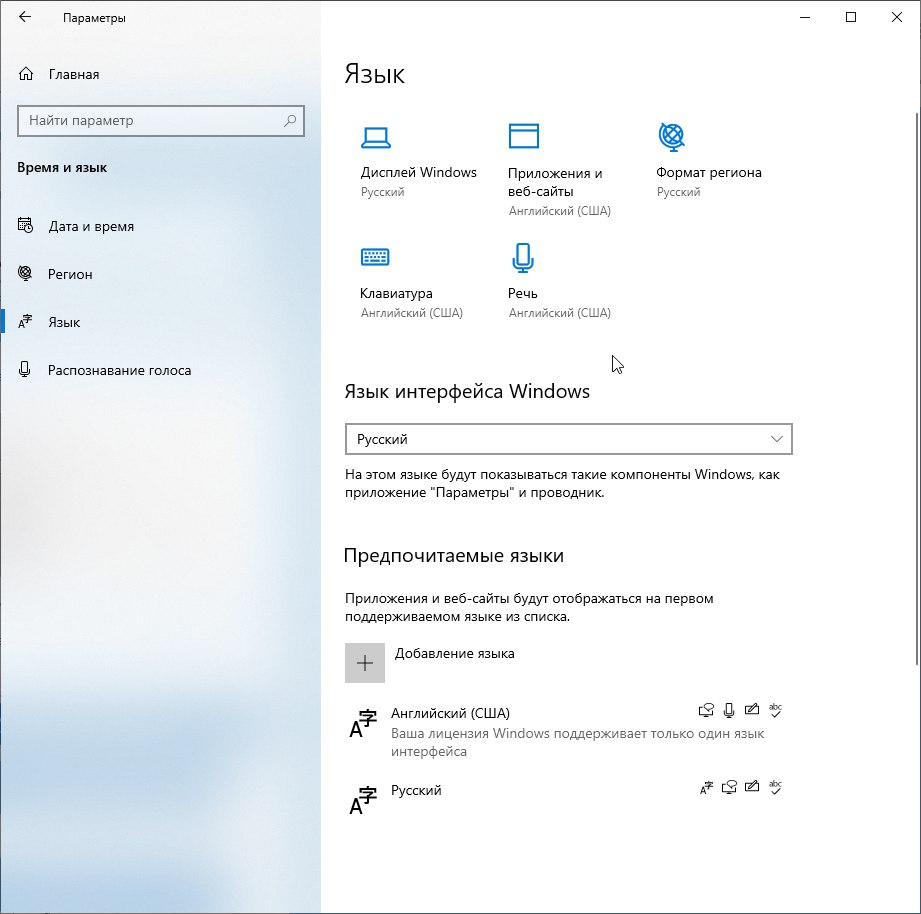This screenshot has height=914, width=921.
Task: Click the Русский language glyph icon
Action: click(363, 800)
